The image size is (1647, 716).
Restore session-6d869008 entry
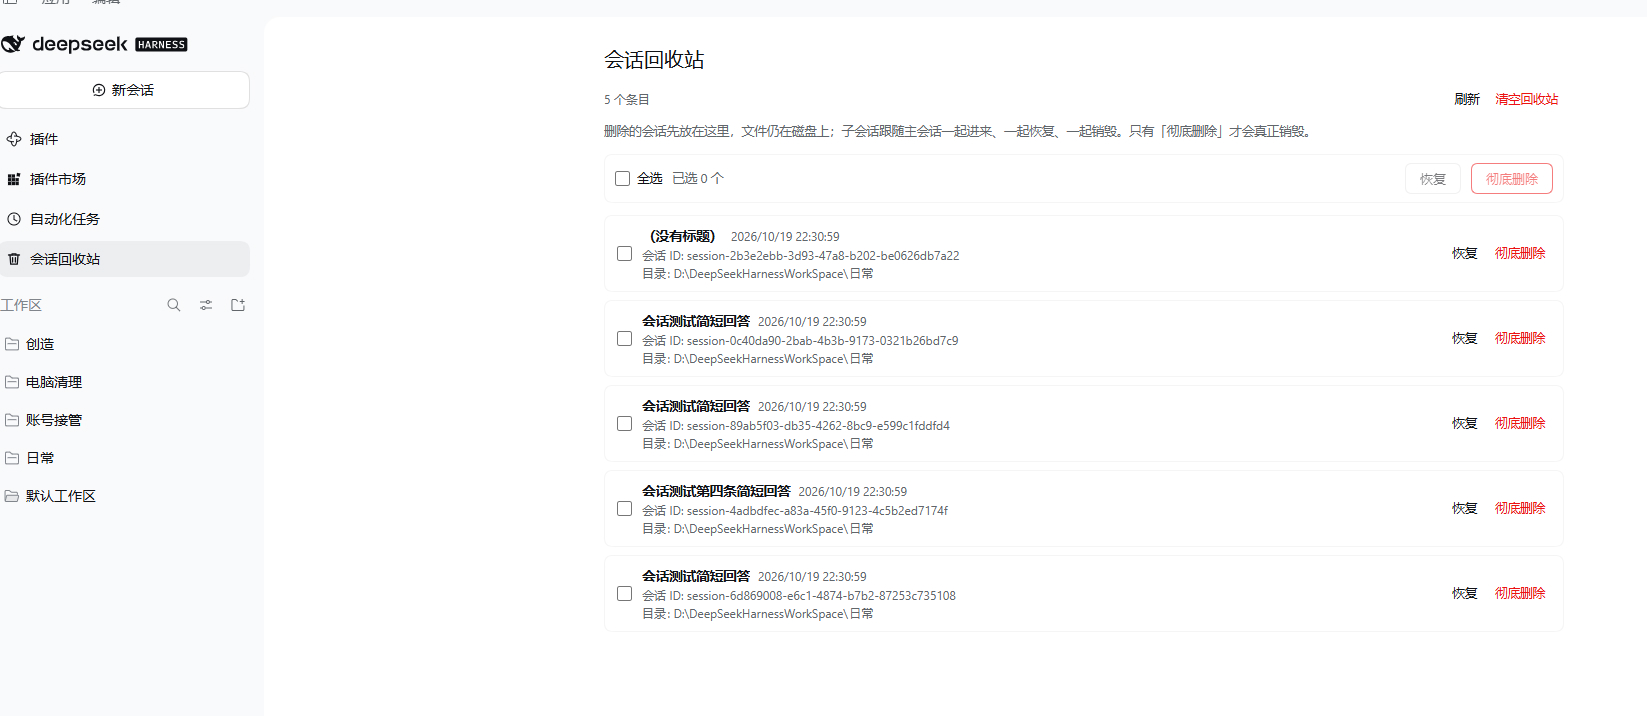(x=1465, y=594)
